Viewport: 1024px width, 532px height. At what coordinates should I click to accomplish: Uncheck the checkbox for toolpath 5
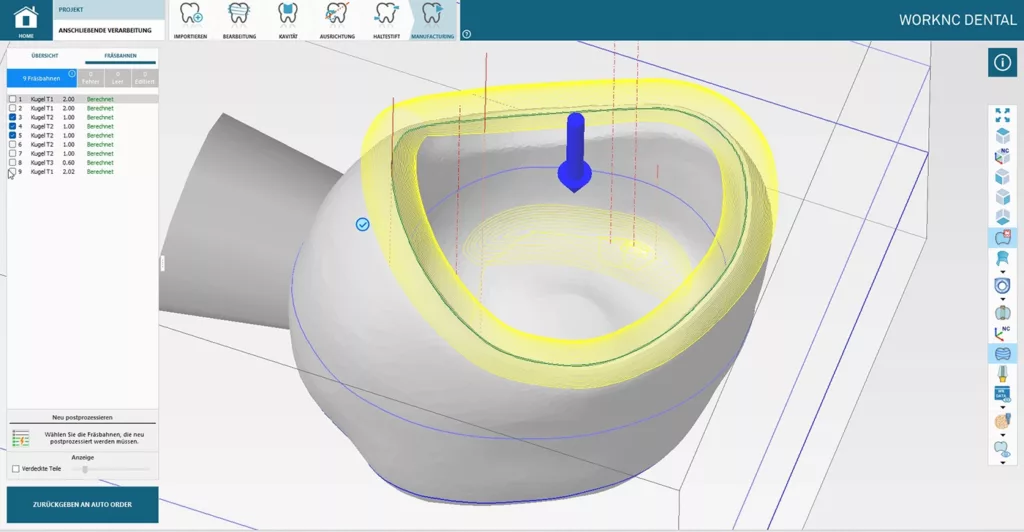(12, 135)
